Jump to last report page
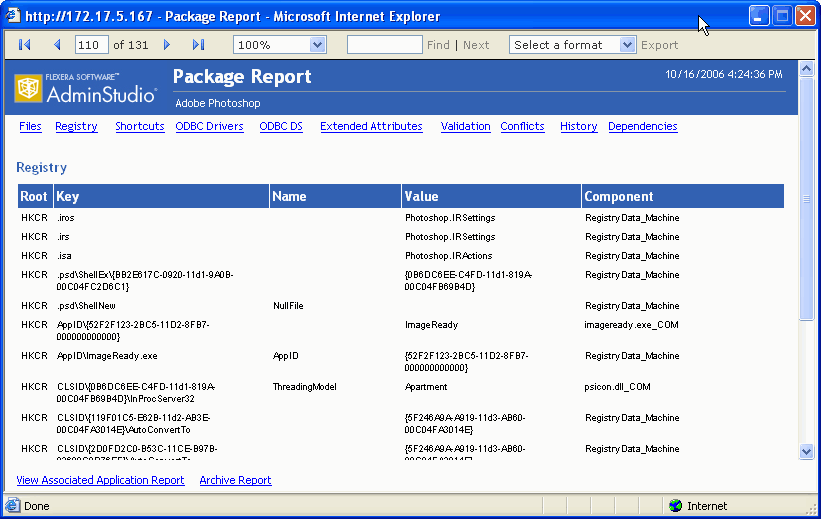 pyautogui.click(x=198, y=45)
